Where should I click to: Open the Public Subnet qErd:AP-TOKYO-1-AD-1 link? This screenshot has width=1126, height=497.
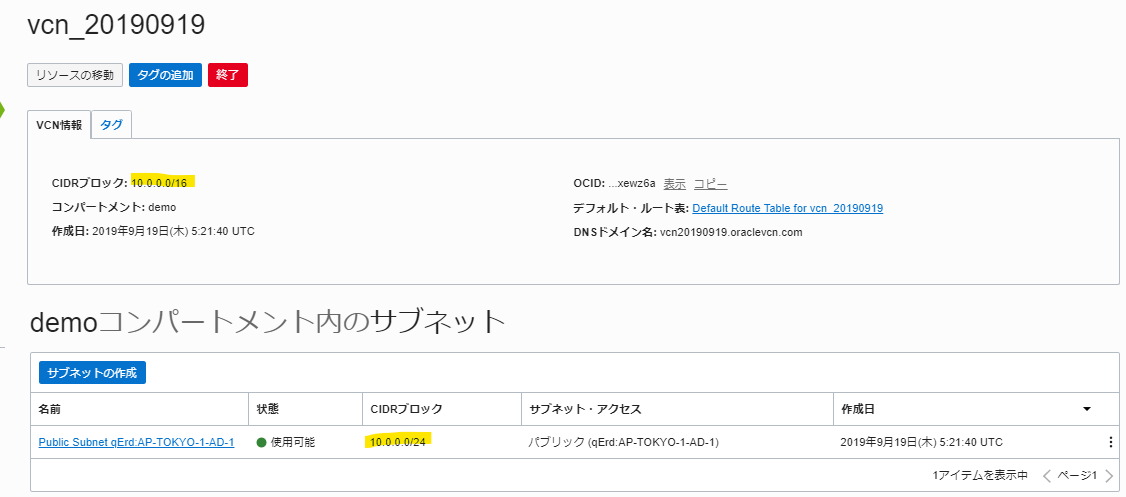pos(136,442)
